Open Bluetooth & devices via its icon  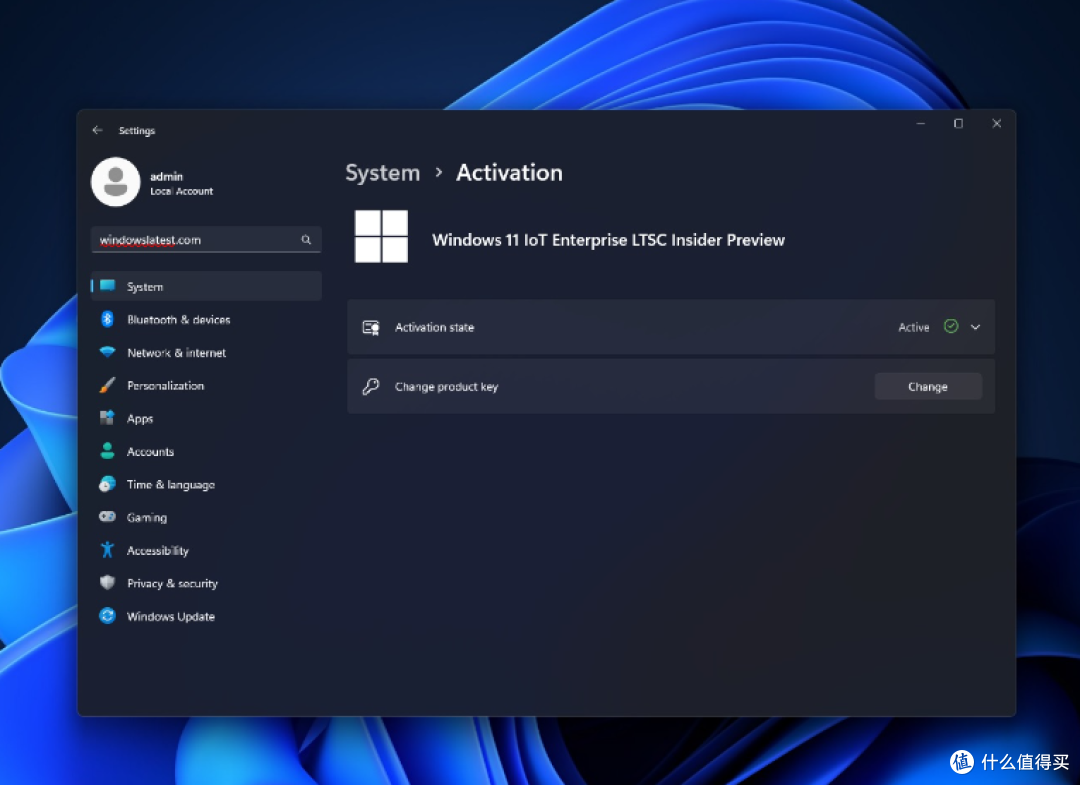[x=107, y=320]
